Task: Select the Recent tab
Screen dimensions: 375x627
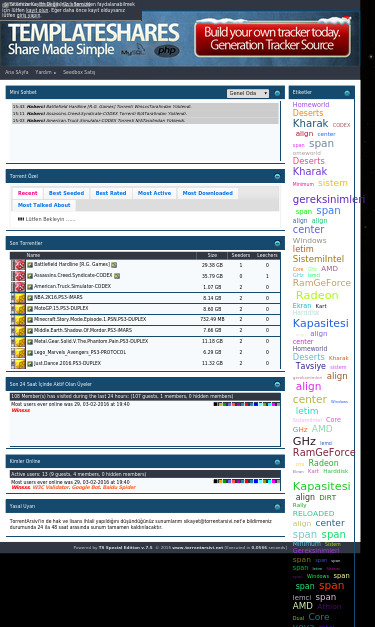Action: [27, 193]
